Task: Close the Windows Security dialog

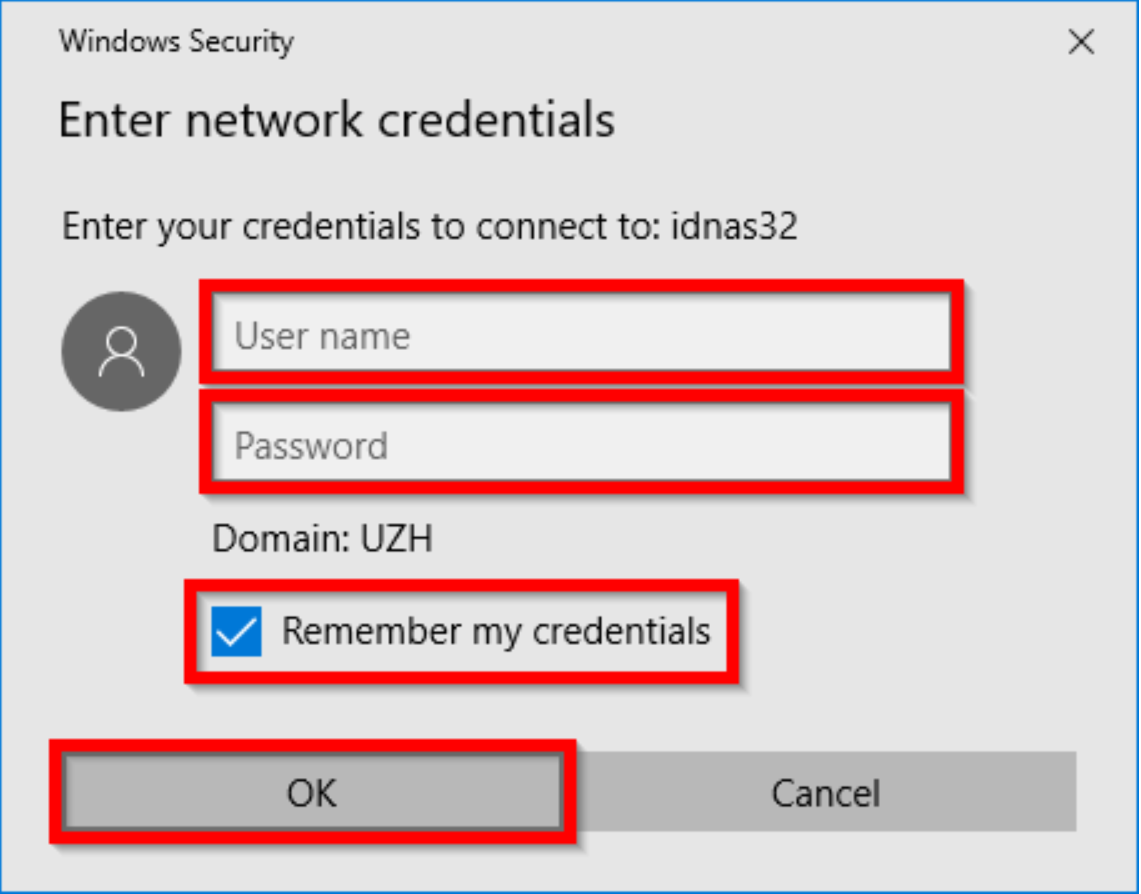Action: point(1081,42)
